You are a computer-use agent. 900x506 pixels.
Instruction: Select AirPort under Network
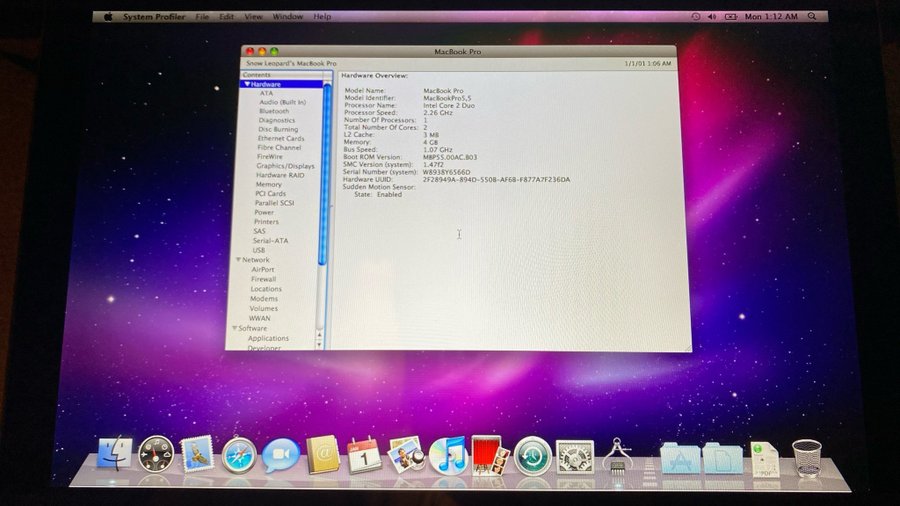(263, 270)
